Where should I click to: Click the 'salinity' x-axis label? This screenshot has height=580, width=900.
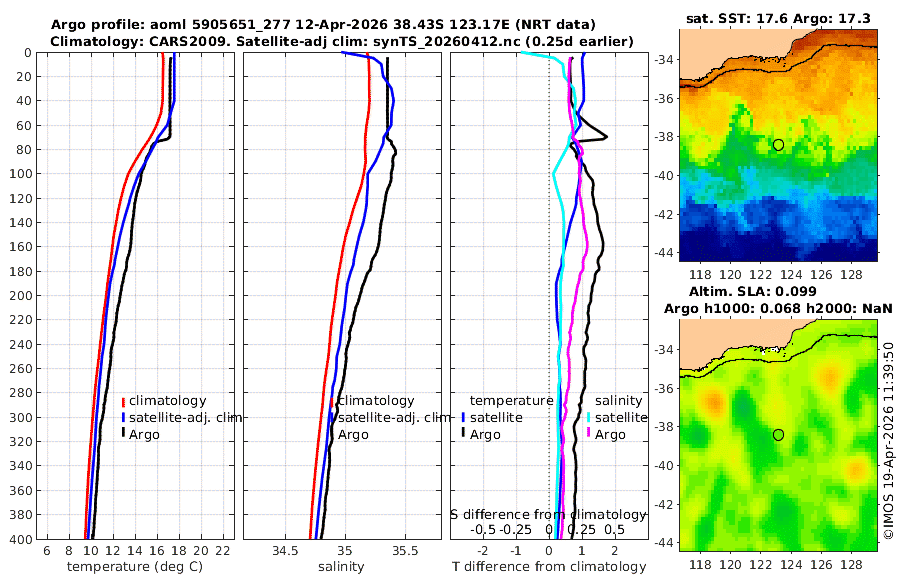[342, 566]
